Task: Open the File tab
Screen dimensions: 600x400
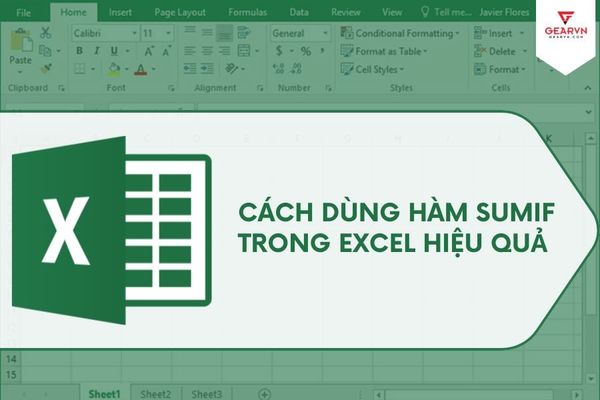Action: point(23,13)
